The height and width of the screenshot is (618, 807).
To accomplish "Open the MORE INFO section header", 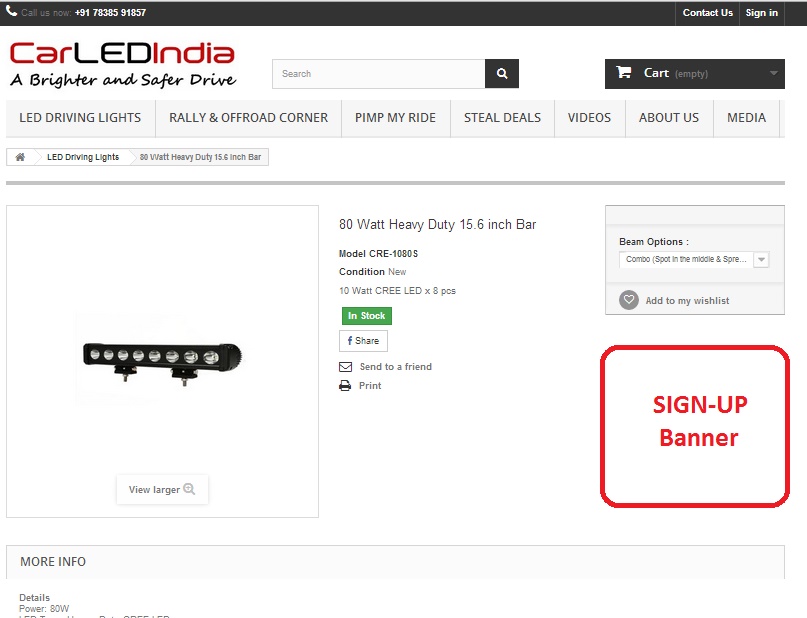I will pyautogui.click(x=395, y=561).
